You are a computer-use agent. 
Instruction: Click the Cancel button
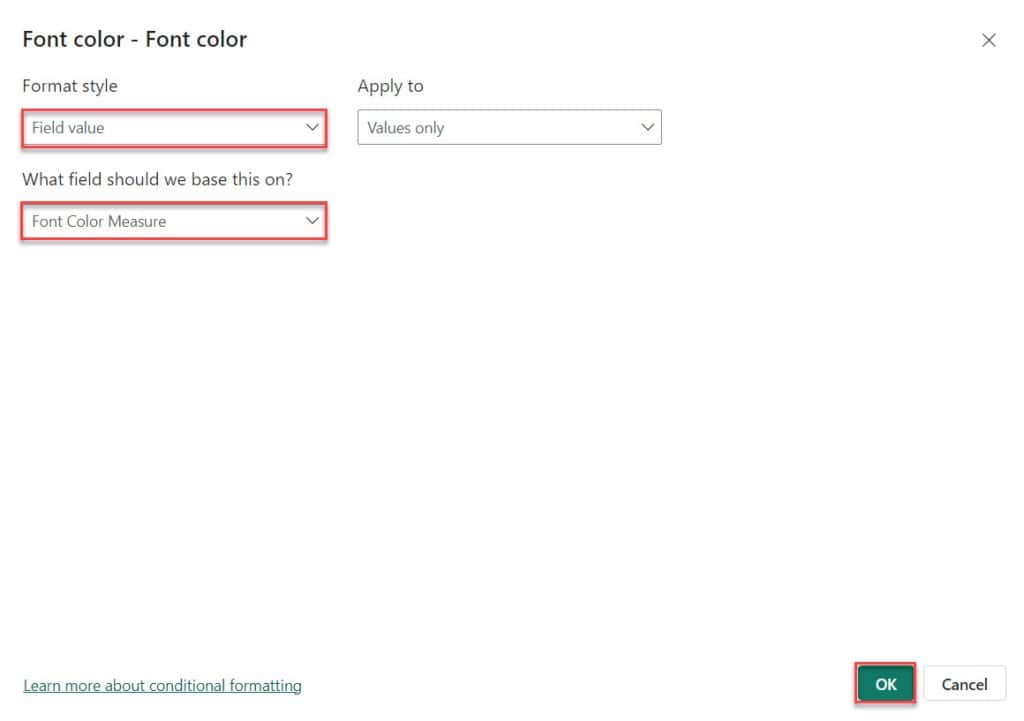tap(964, 684)
